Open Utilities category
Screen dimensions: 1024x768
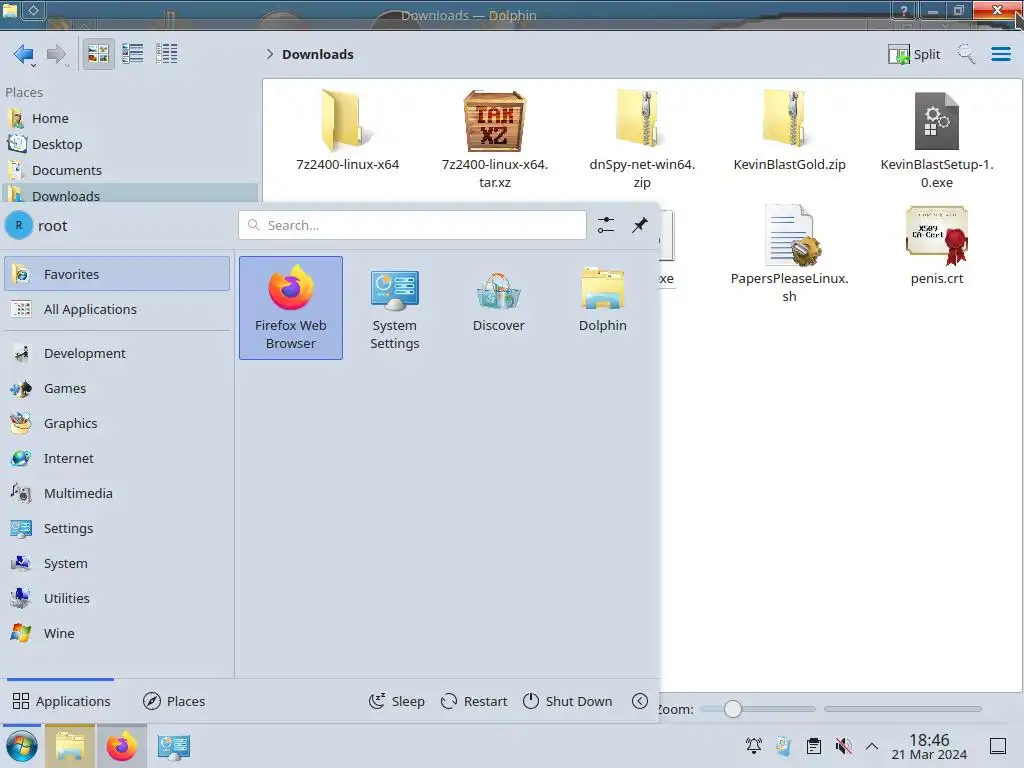pyautogui.click(x=117, y=598)
